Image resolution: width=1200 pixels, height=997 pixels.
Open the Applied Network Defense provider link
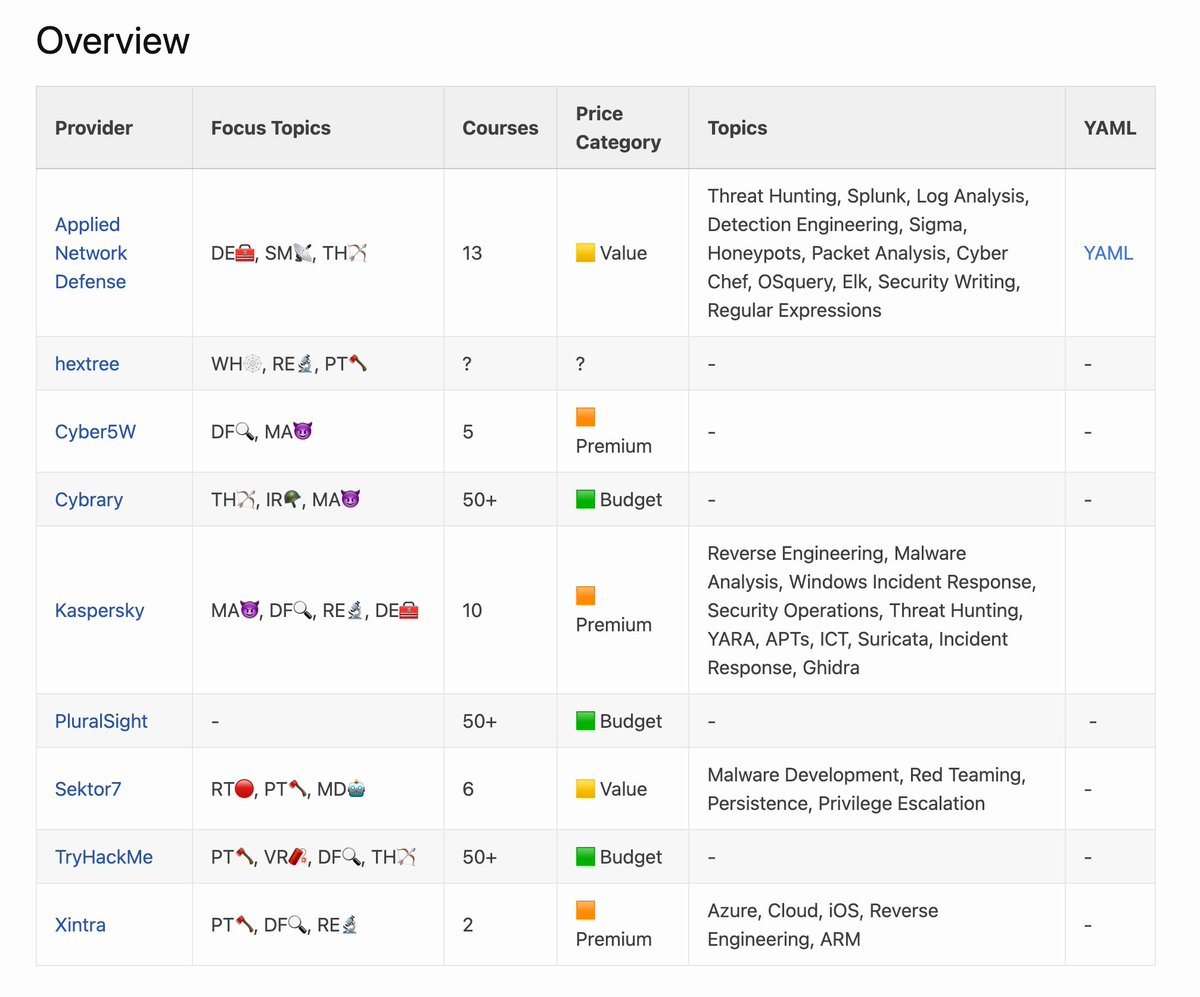click(x=91, y=253)
